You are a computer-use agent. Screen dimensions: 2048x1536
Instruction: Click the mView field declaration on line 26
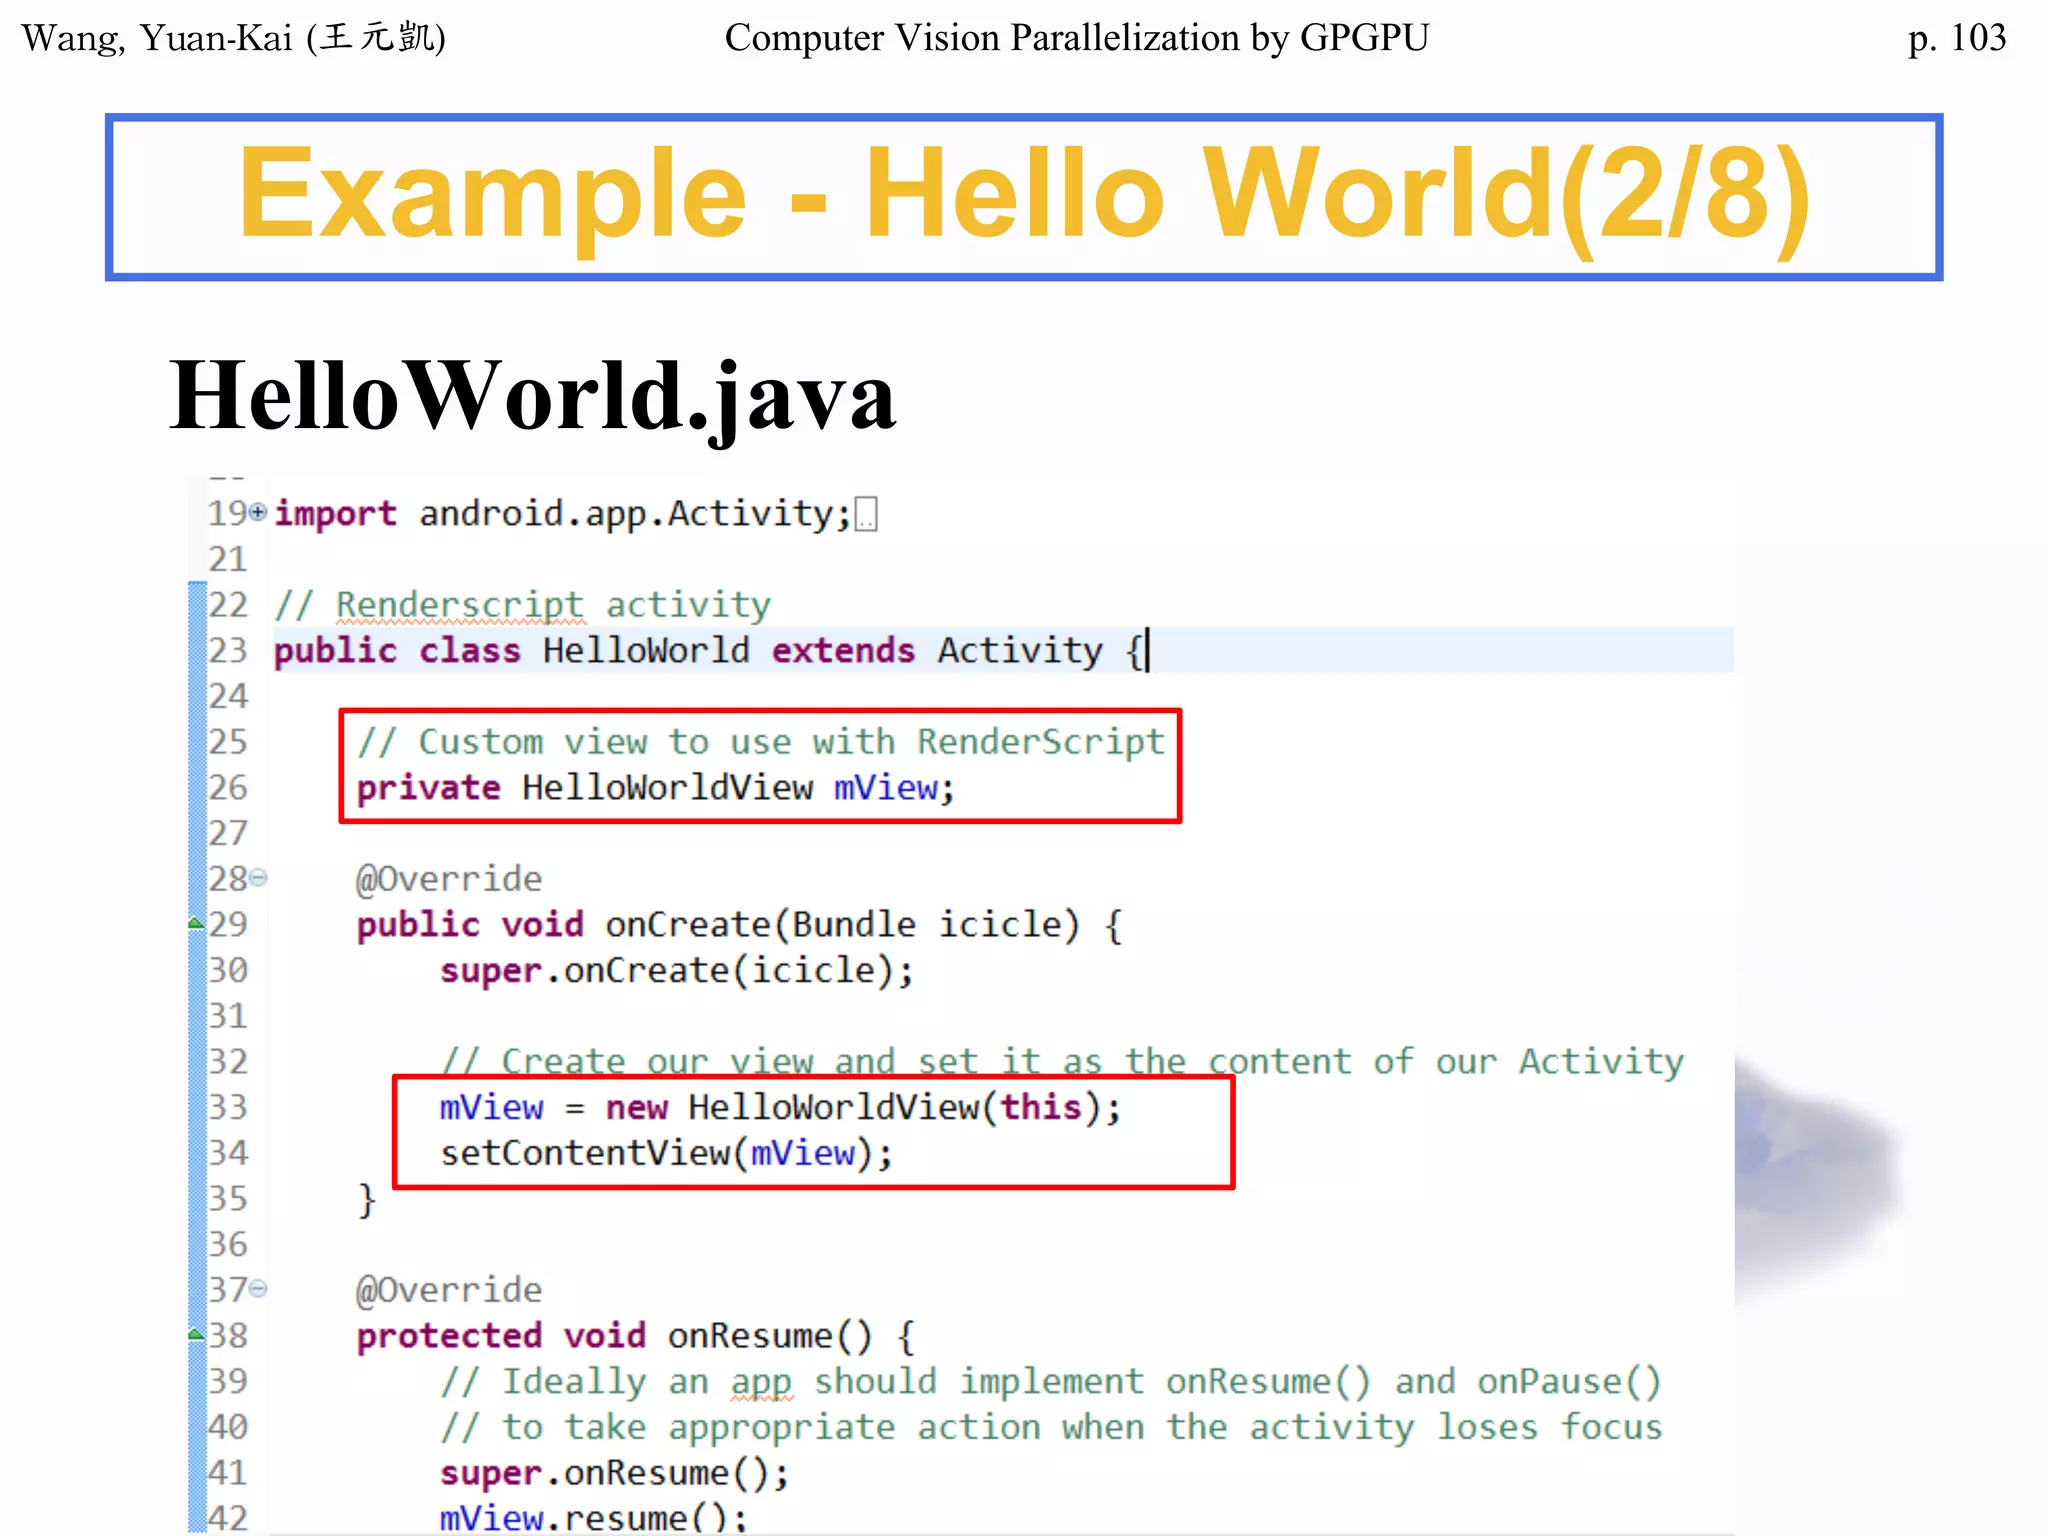(886, 788)
